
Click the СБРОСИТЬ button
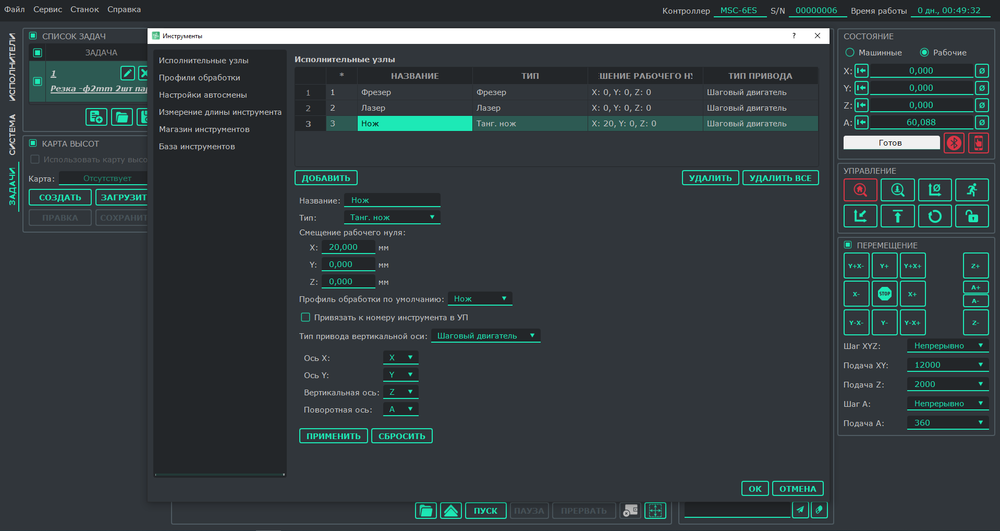(x=402, y=436)
